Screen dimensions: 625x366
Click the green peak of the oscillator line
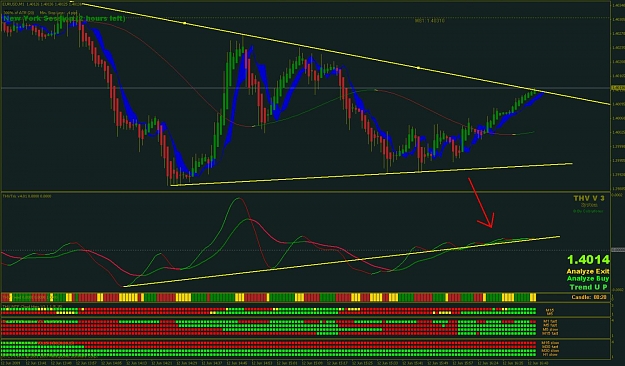(x=238, y=198)
